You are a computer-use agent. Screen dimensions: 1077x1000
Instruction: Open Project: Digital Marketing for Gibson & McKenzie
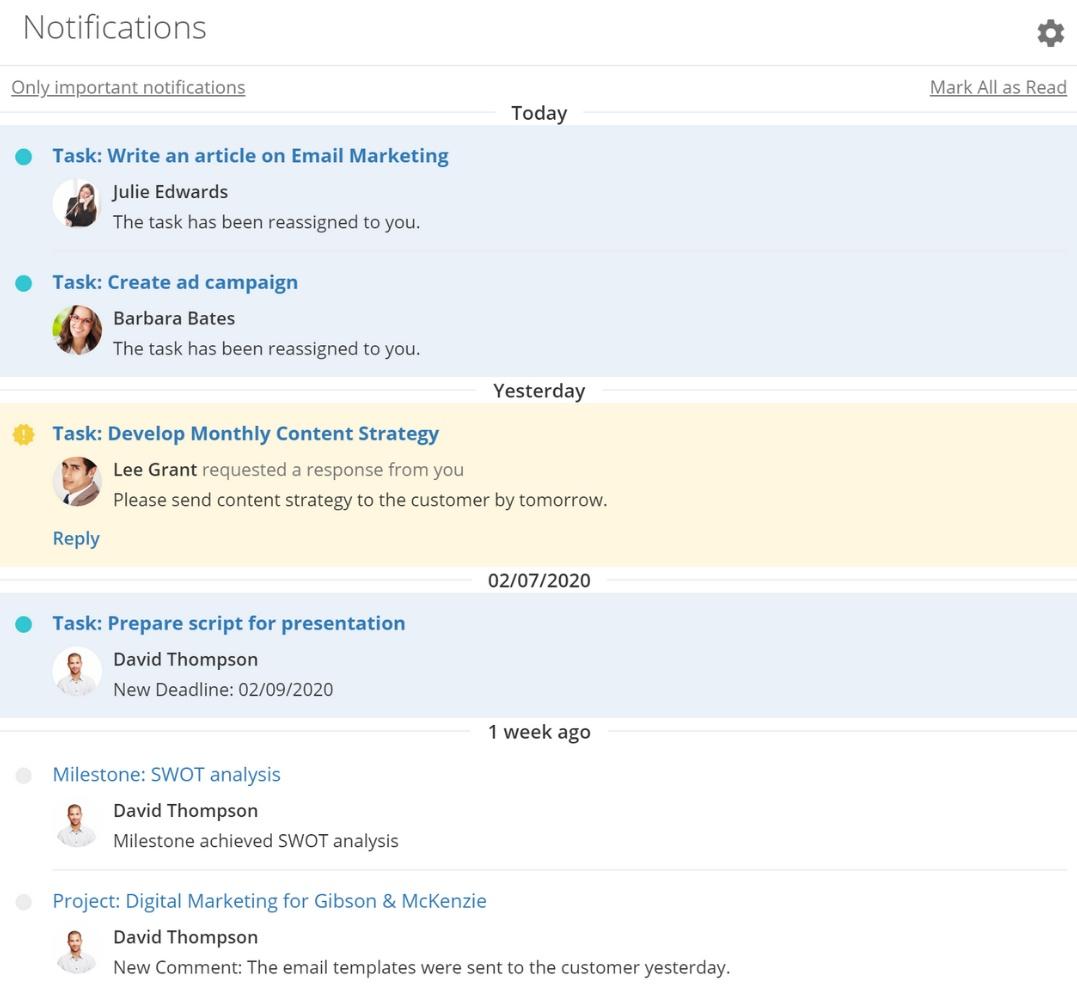269,901
